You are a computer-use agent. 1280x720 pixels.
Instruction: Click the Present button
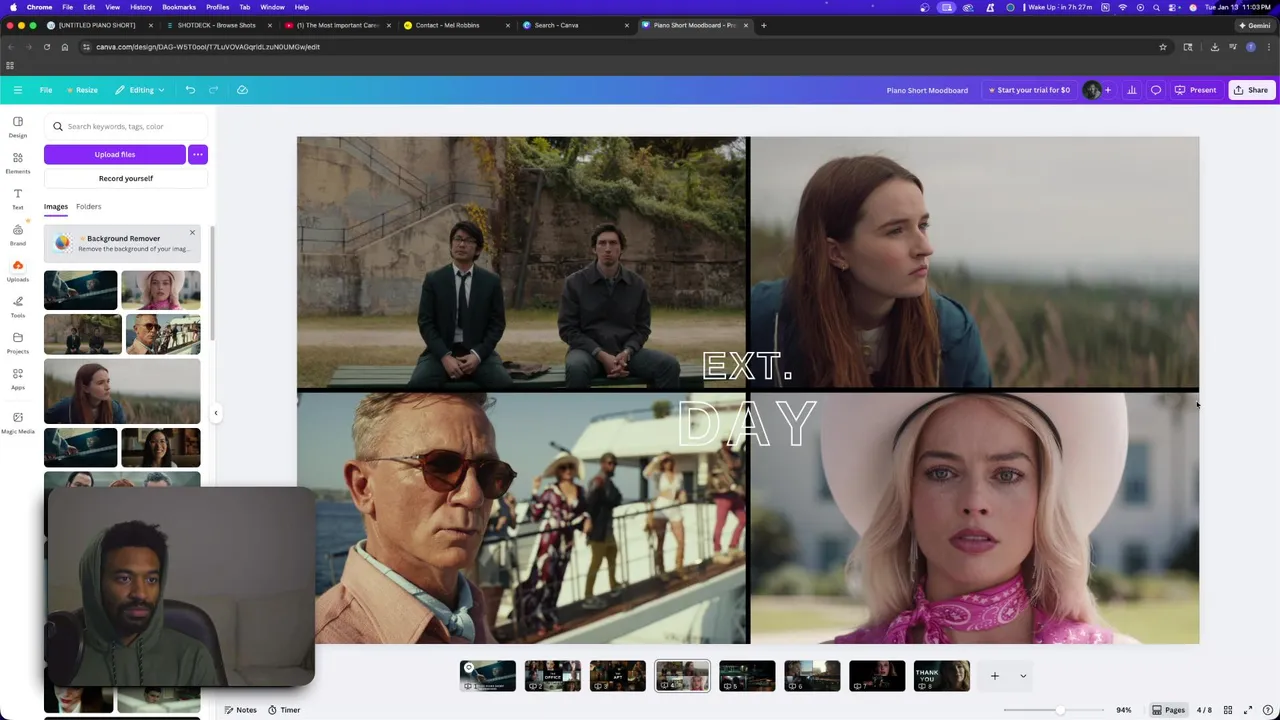pos(1195,90)
